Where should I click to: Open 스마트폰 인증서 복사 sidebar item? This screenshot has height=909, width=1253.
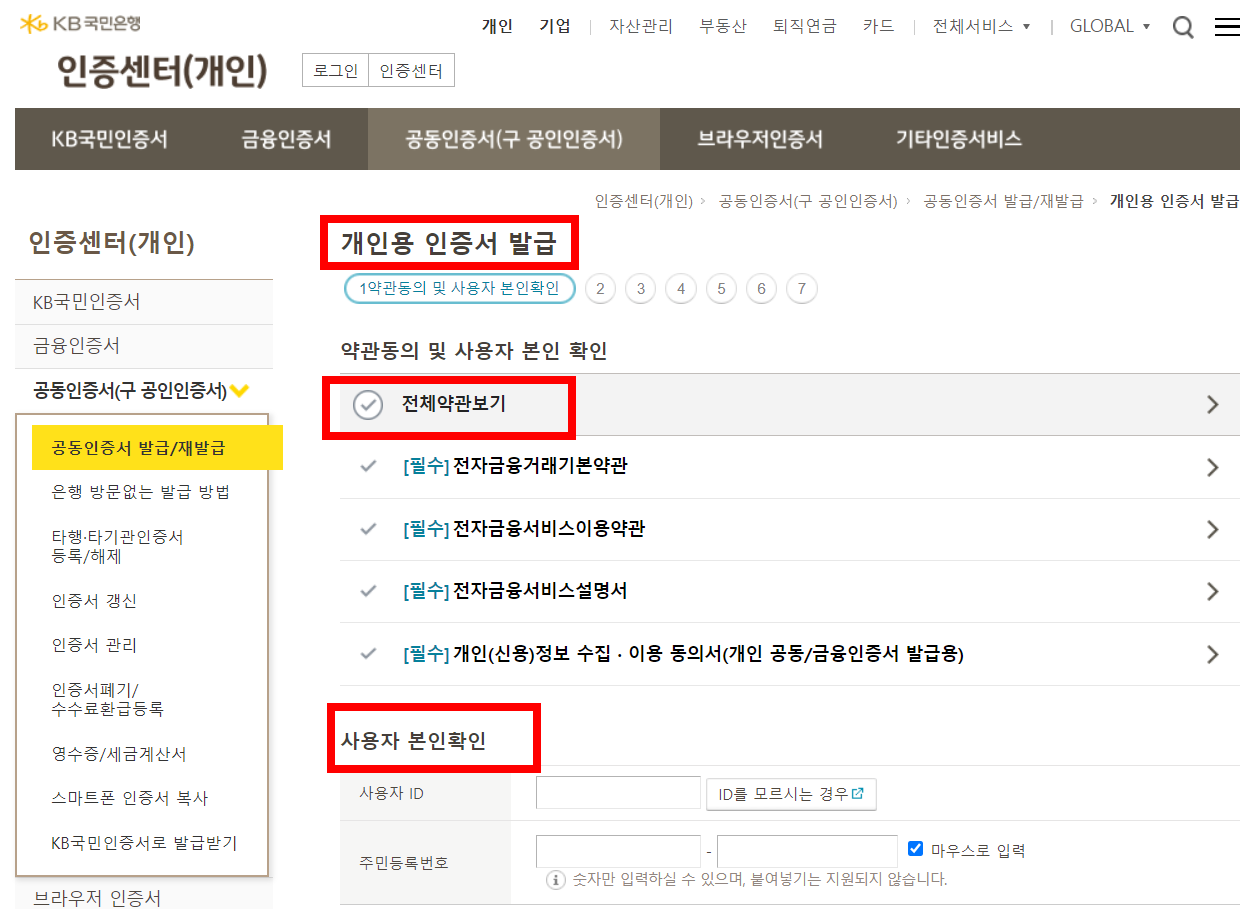130,798
